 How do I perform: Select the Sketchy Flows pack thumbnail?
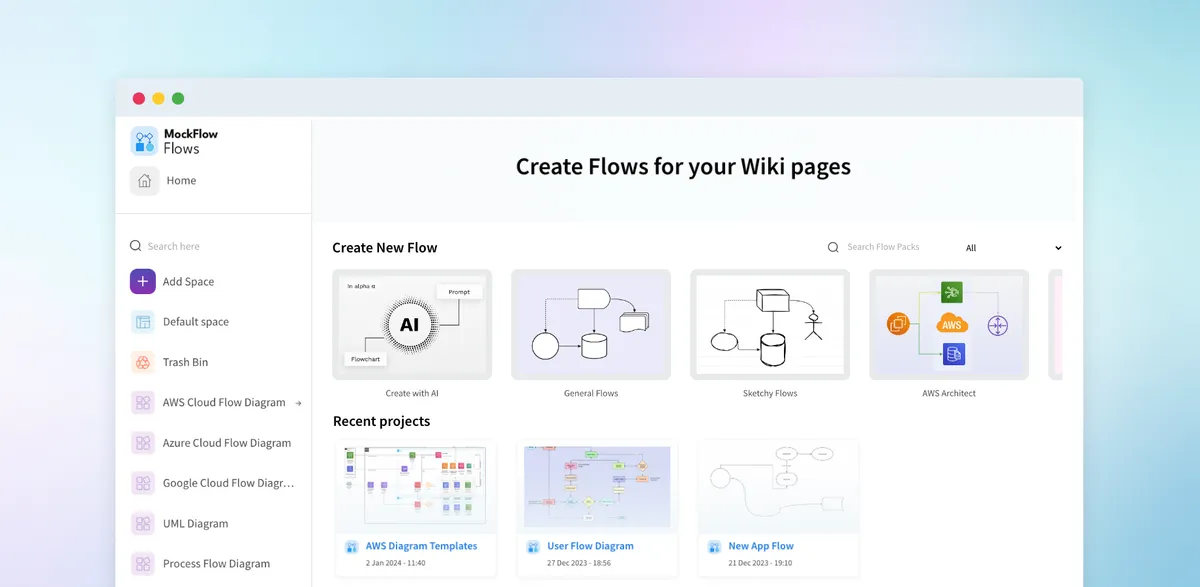tap(770, 325)
